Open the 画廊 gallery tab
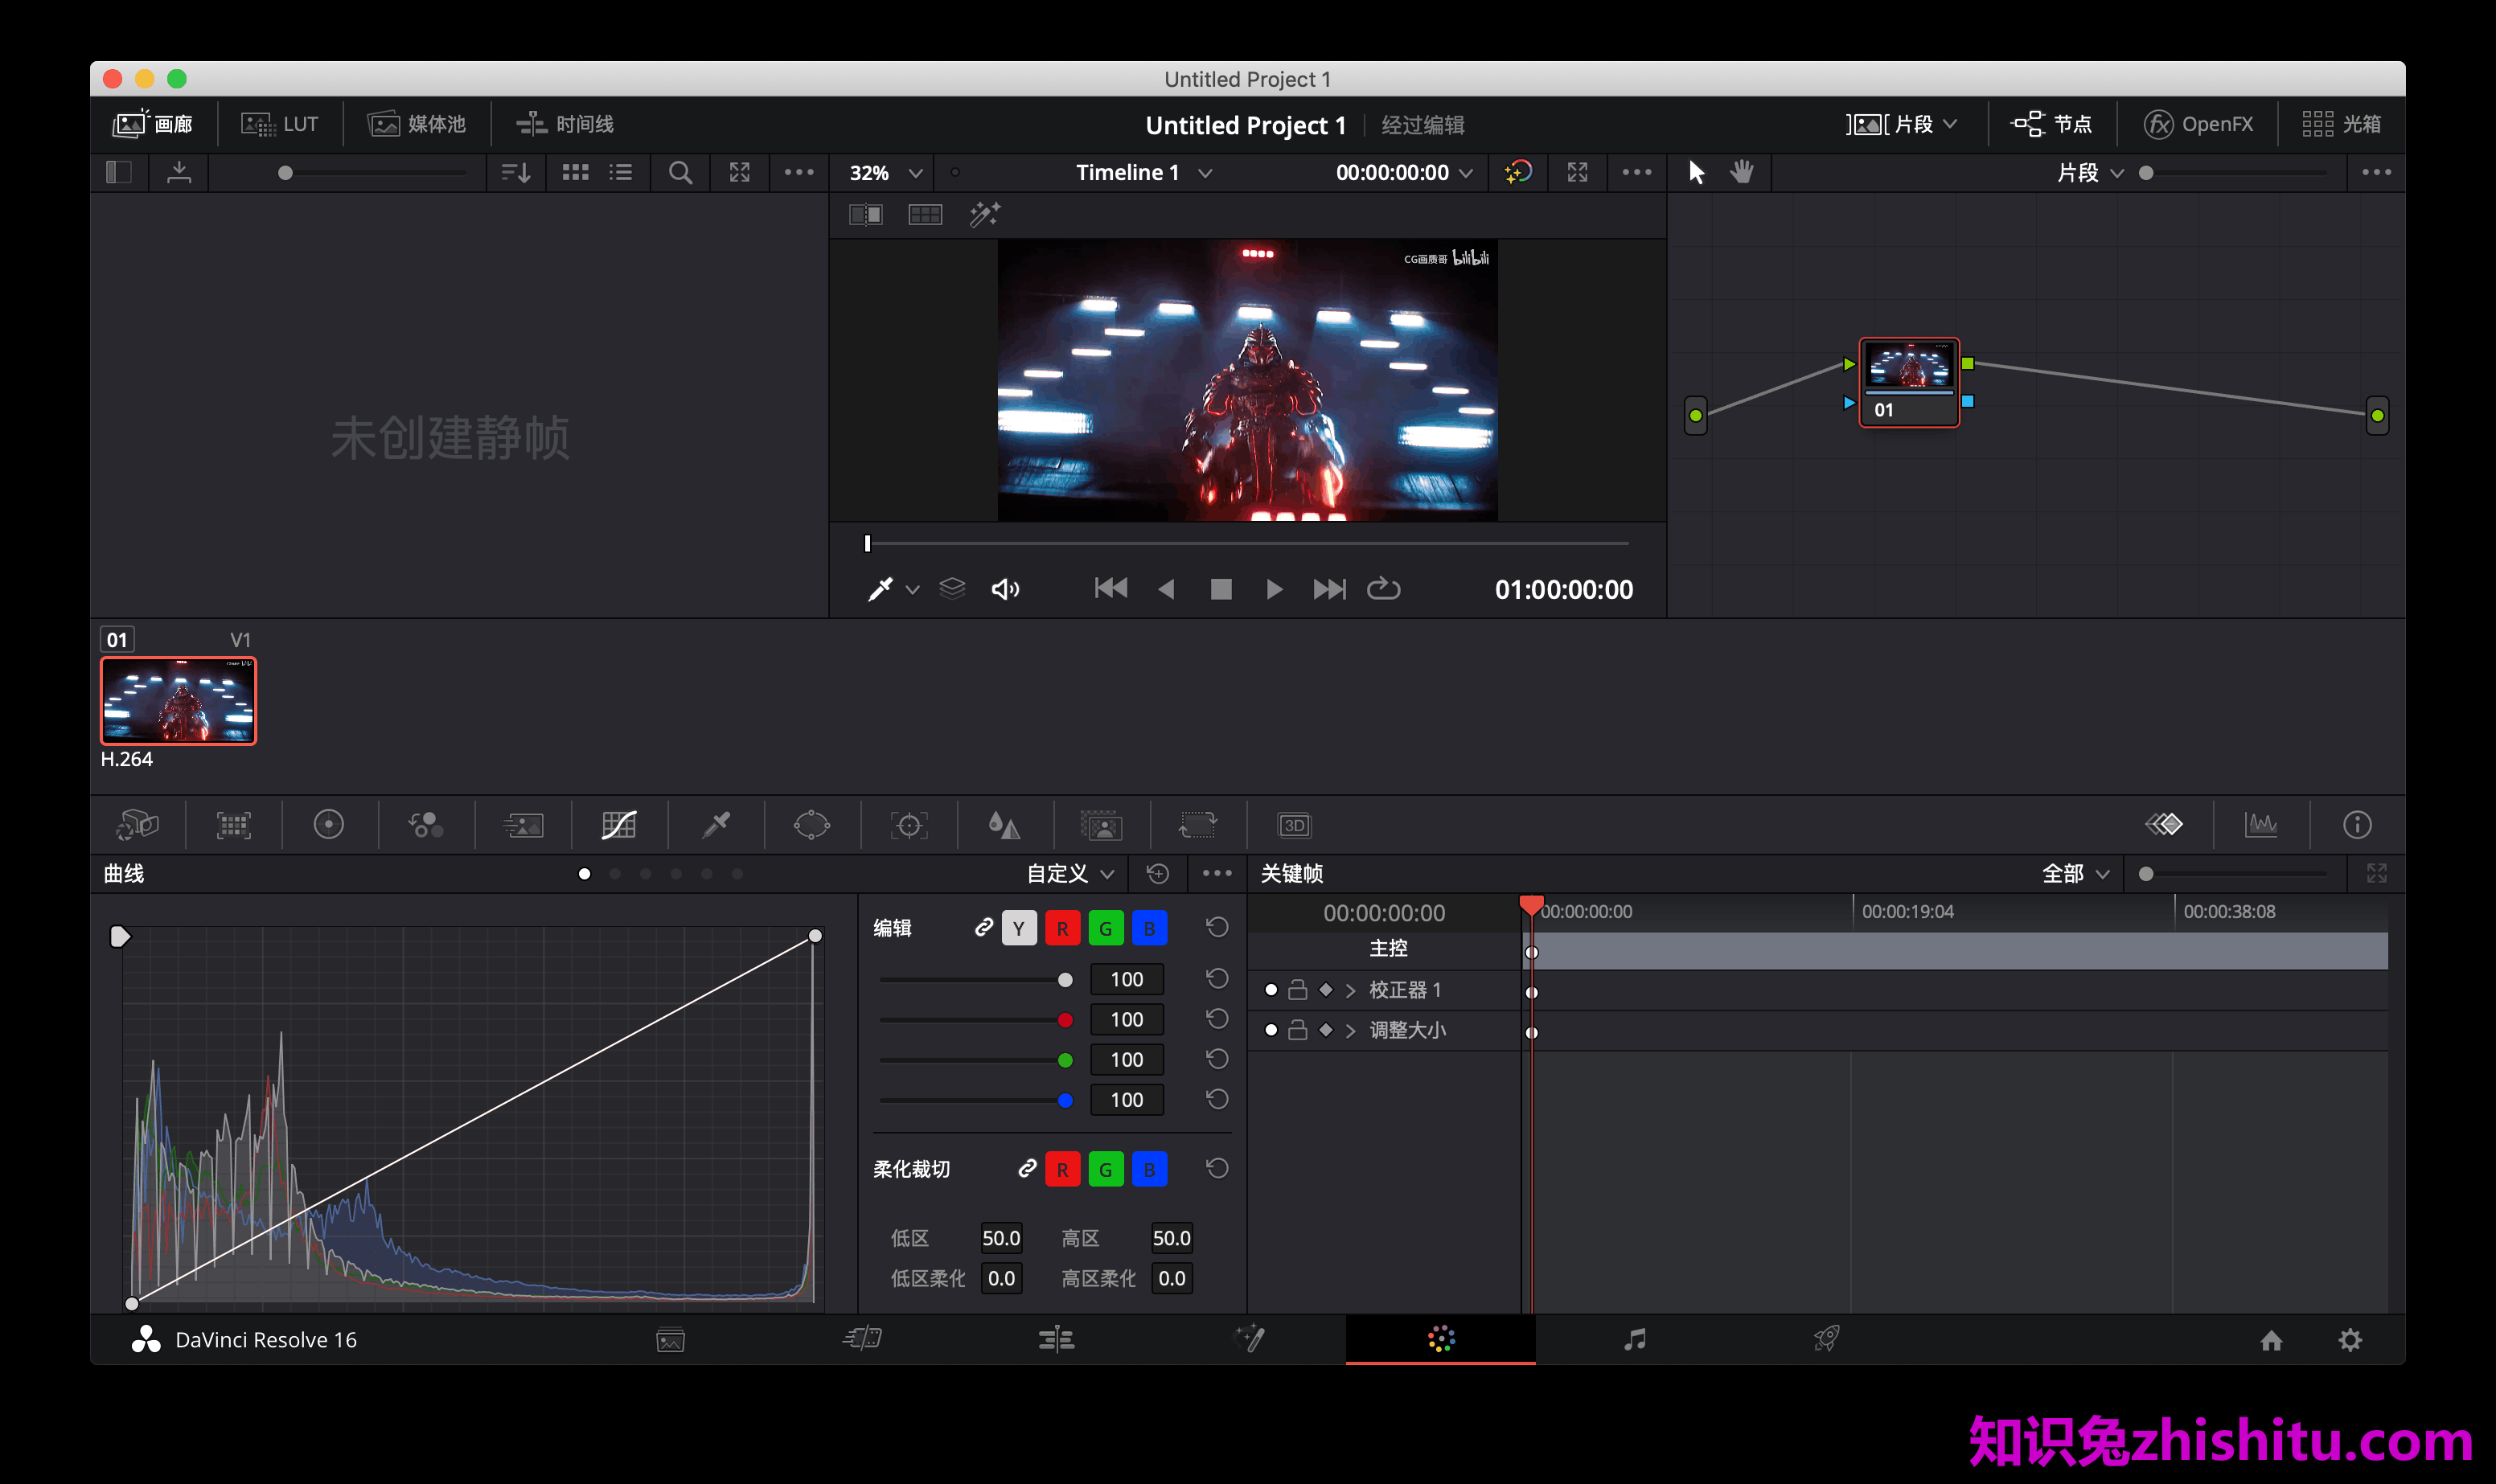 tap(153, 124)
